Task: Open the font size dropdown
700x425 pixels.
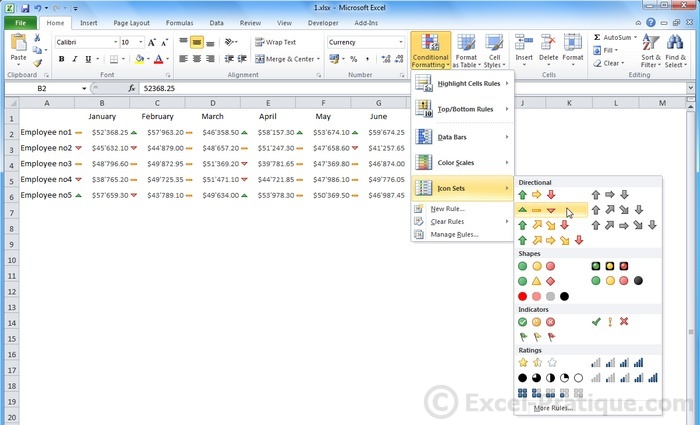Action: (x=141, y=42)
